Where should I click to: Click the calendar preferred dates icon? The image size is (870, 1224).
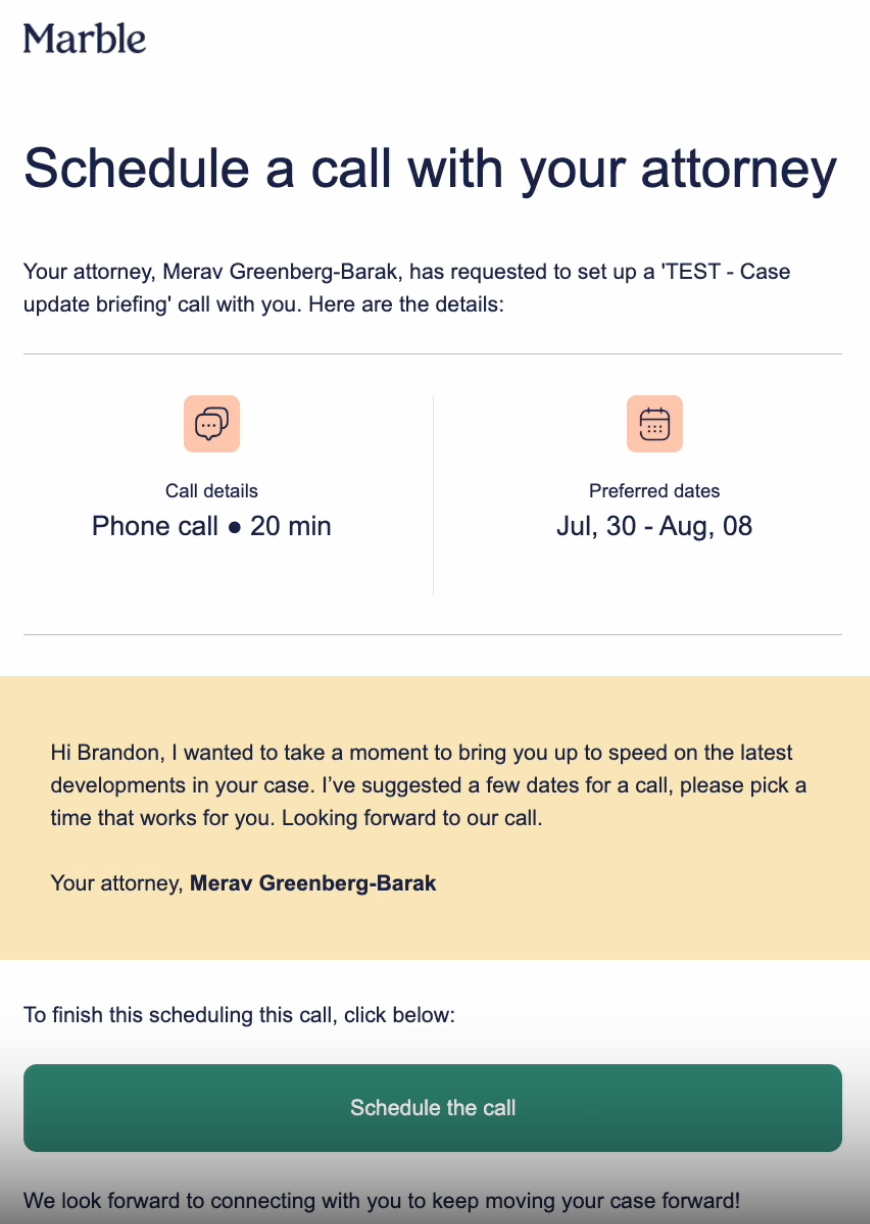654,424
